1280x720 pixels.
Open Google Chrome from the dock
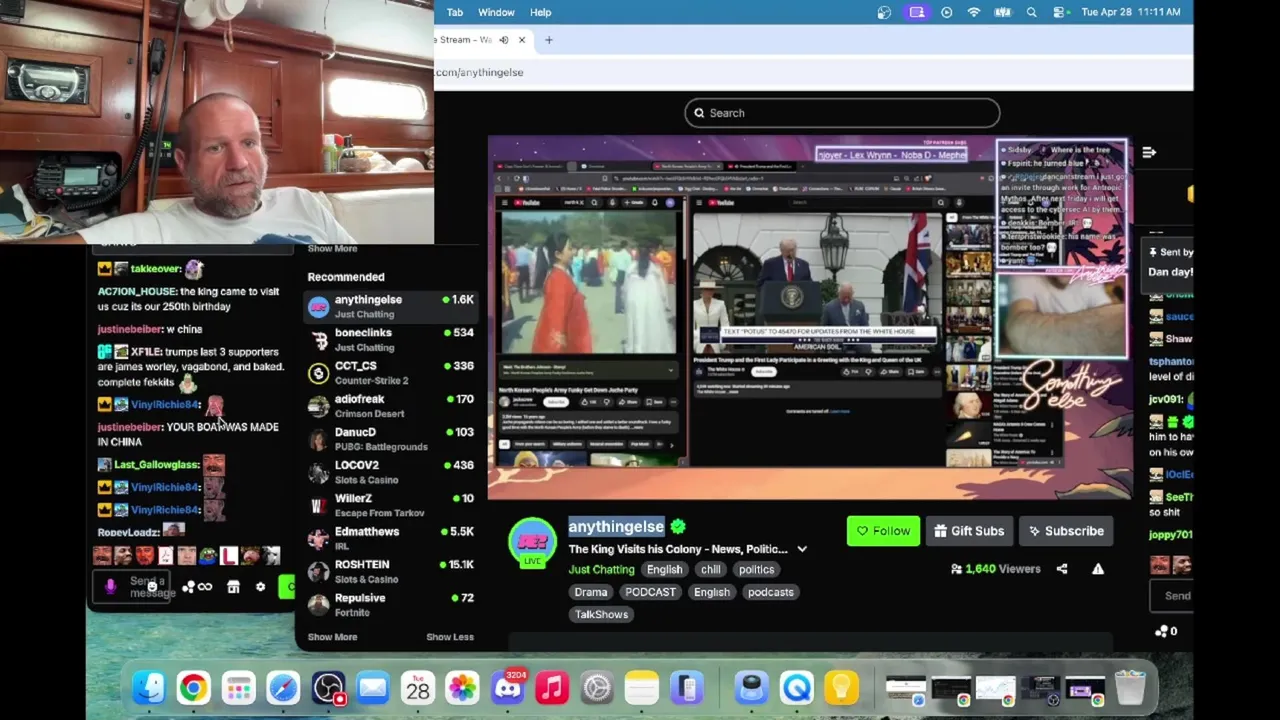click(x=193, y=688)
